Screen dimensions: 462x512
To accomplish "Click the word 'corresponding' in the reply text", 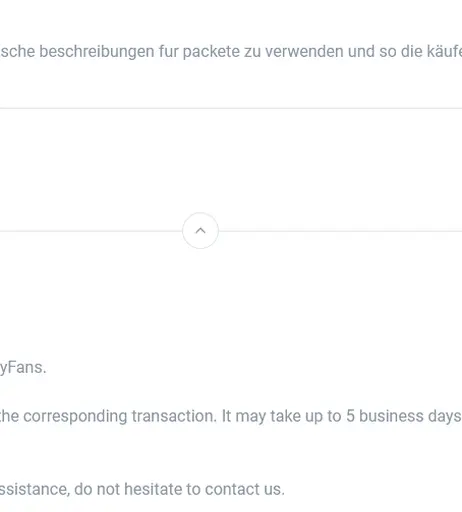I will pos(75,417).
